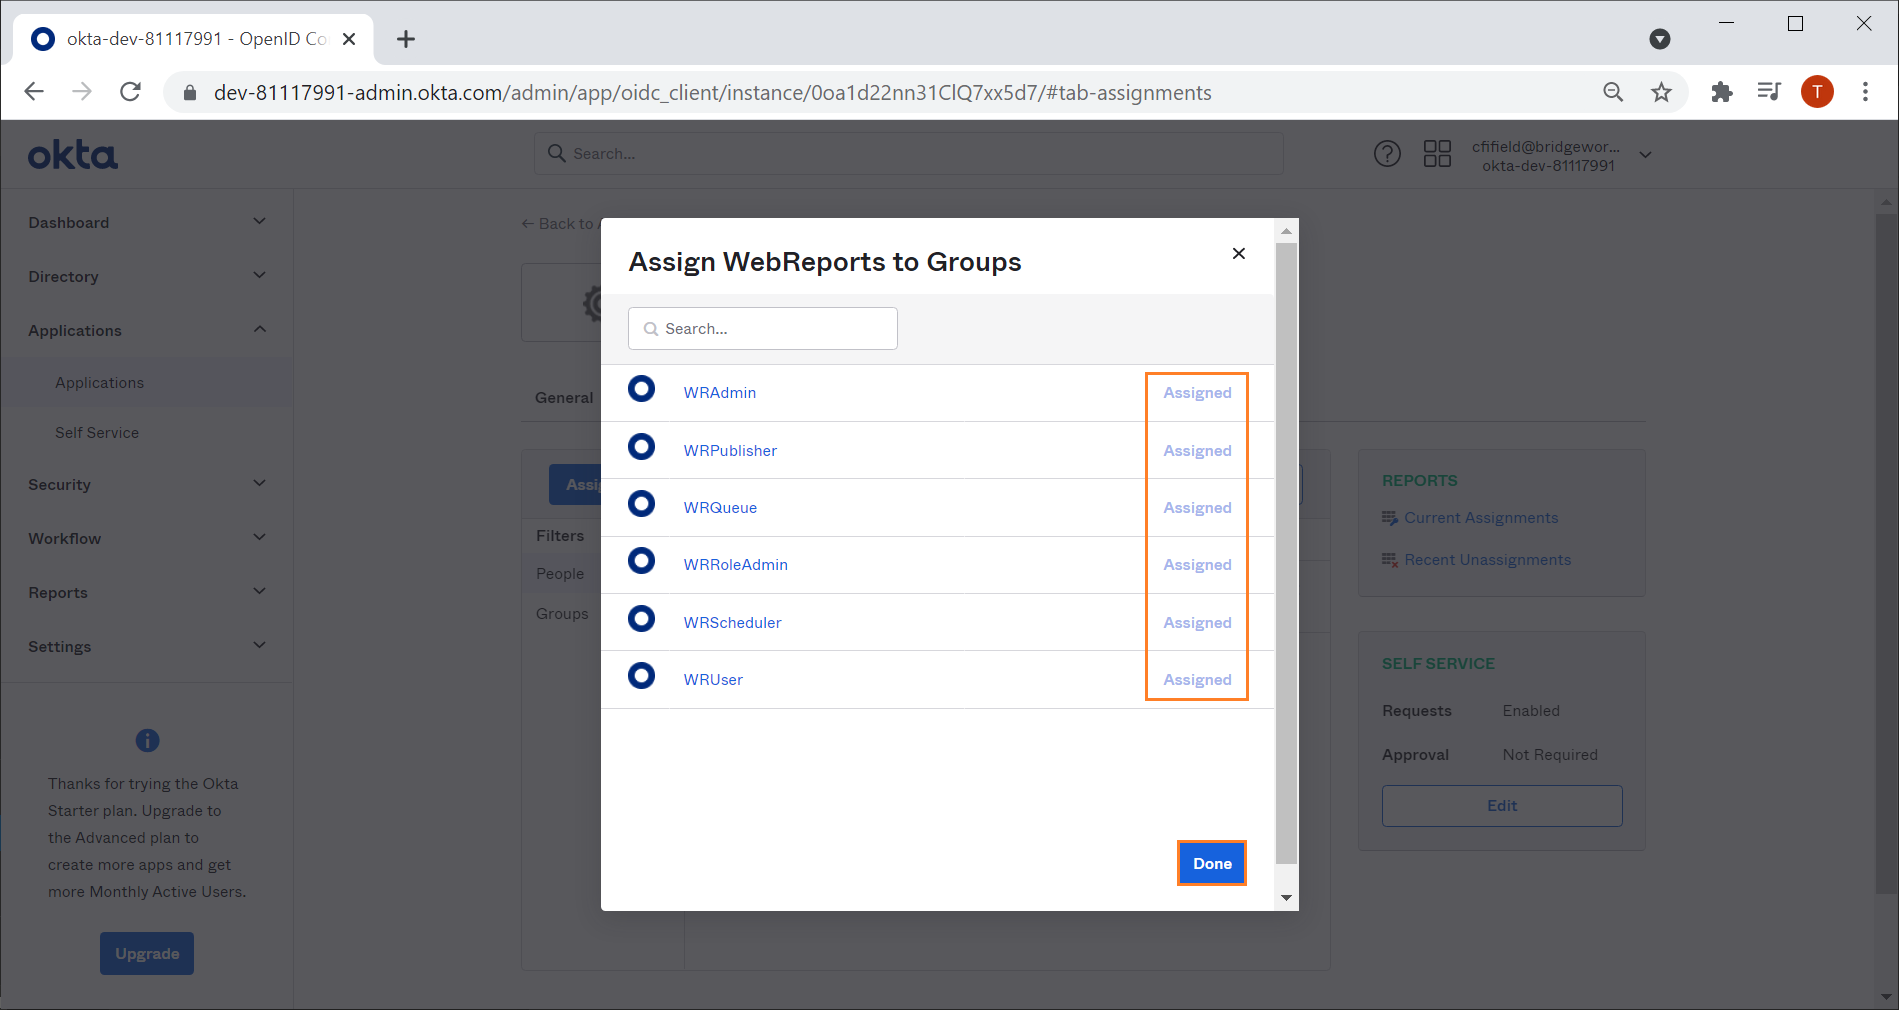Click the browser zoom magnifier icon
Screen dimensions: 1899x1010
(x=1613, y=92)
